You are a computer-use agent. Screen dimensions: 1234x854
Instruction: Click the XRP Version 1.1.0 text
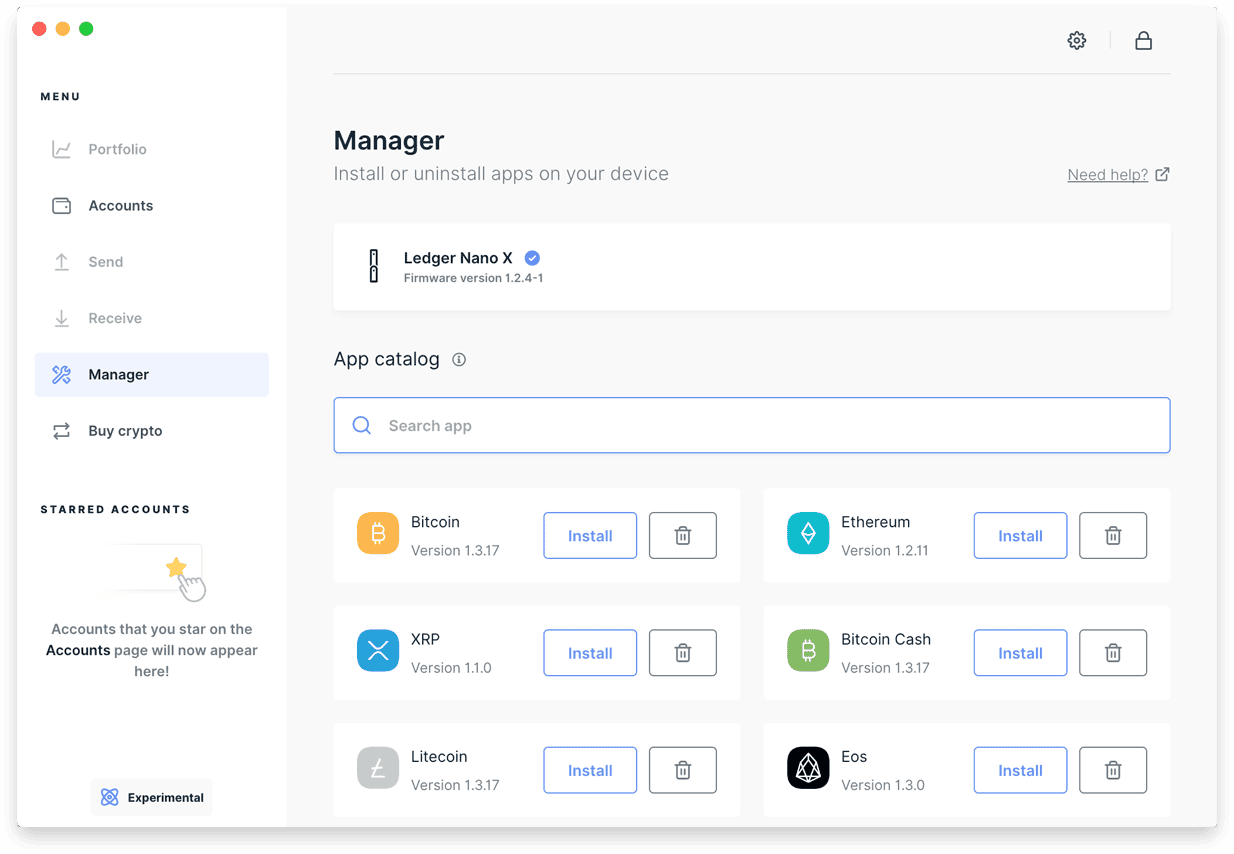[x=451, y=668]
